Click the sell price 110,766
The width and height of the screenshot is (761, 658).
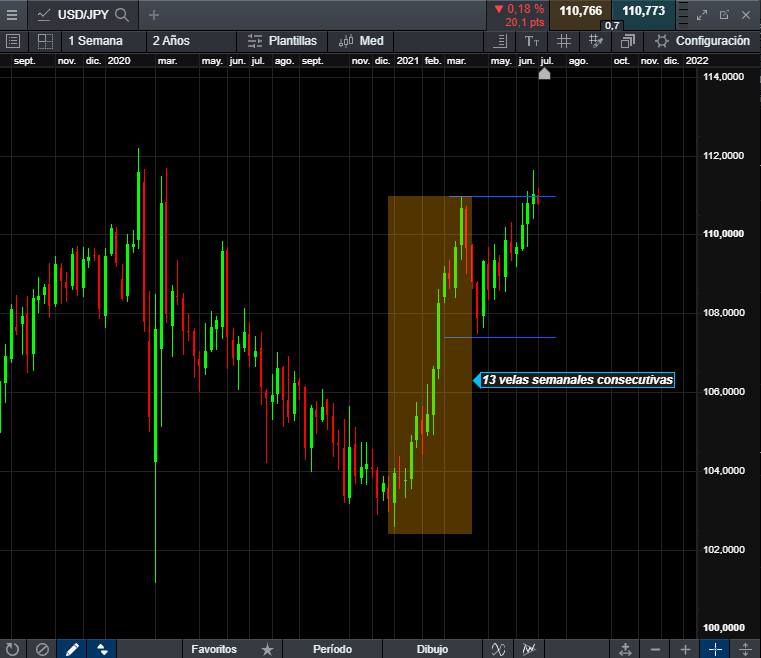click(x=580, y=12)
